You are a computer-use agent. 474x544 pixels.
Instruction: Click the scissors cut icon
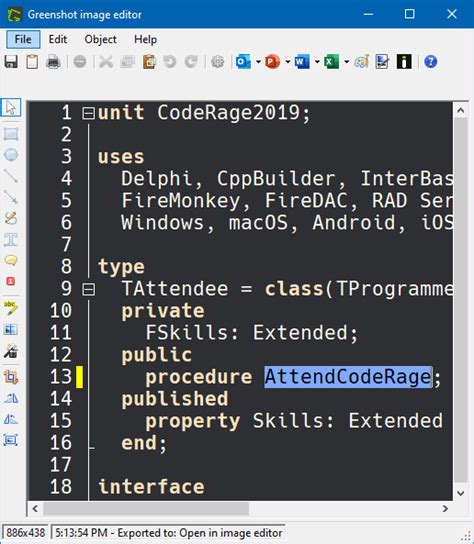click(106, 62)
